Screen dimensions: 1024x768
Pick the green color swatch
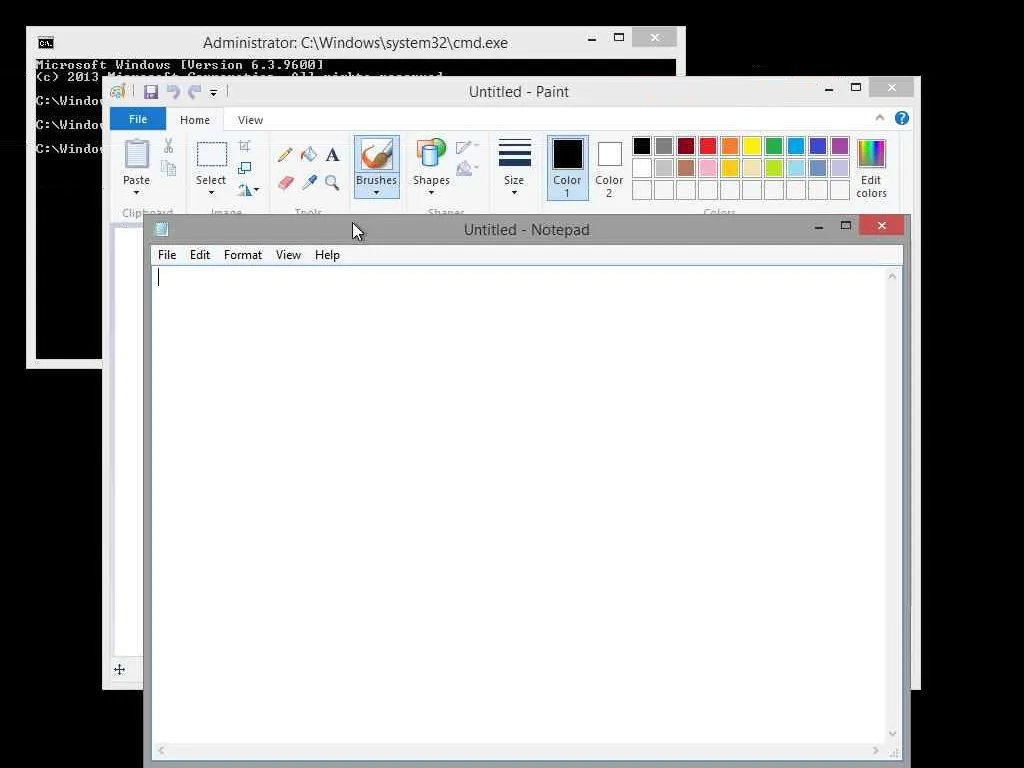pos(774,146)
